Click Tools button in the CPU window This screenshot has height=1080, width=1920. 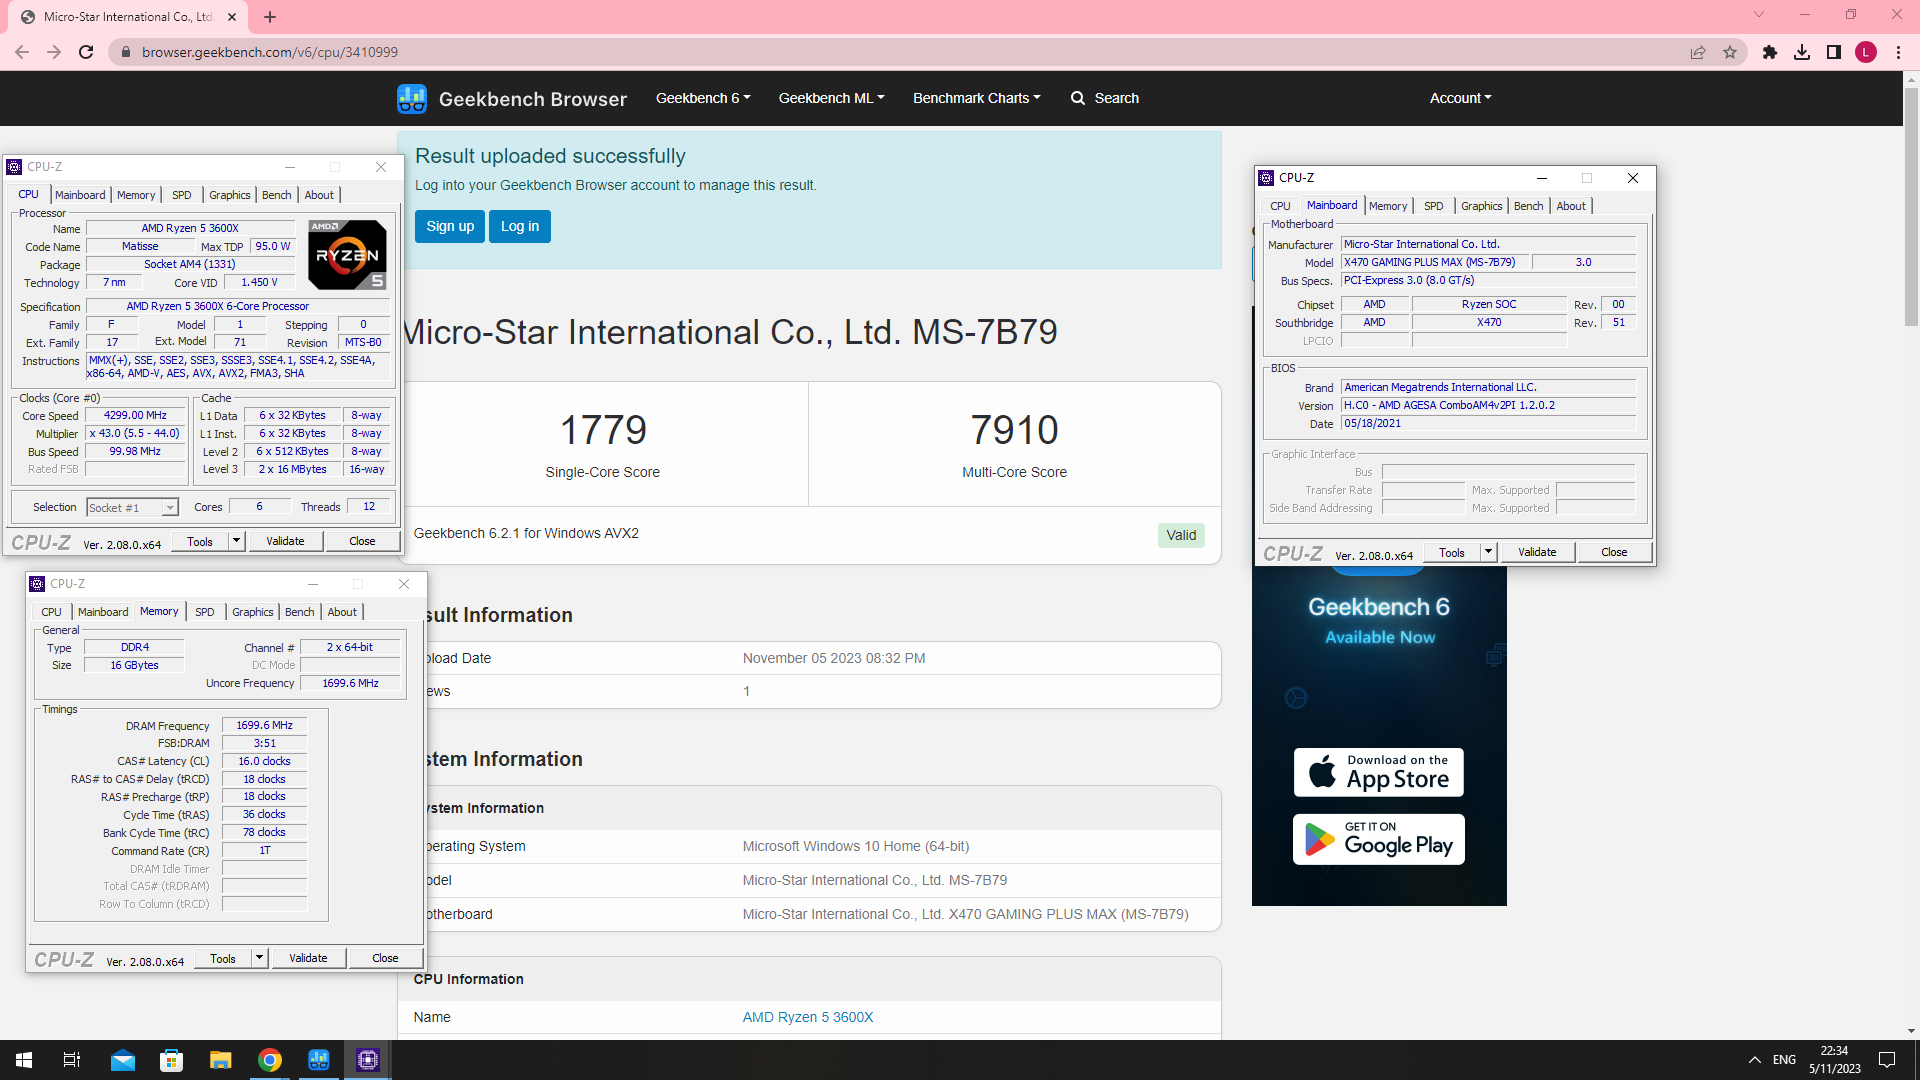[x=200, y=541]
